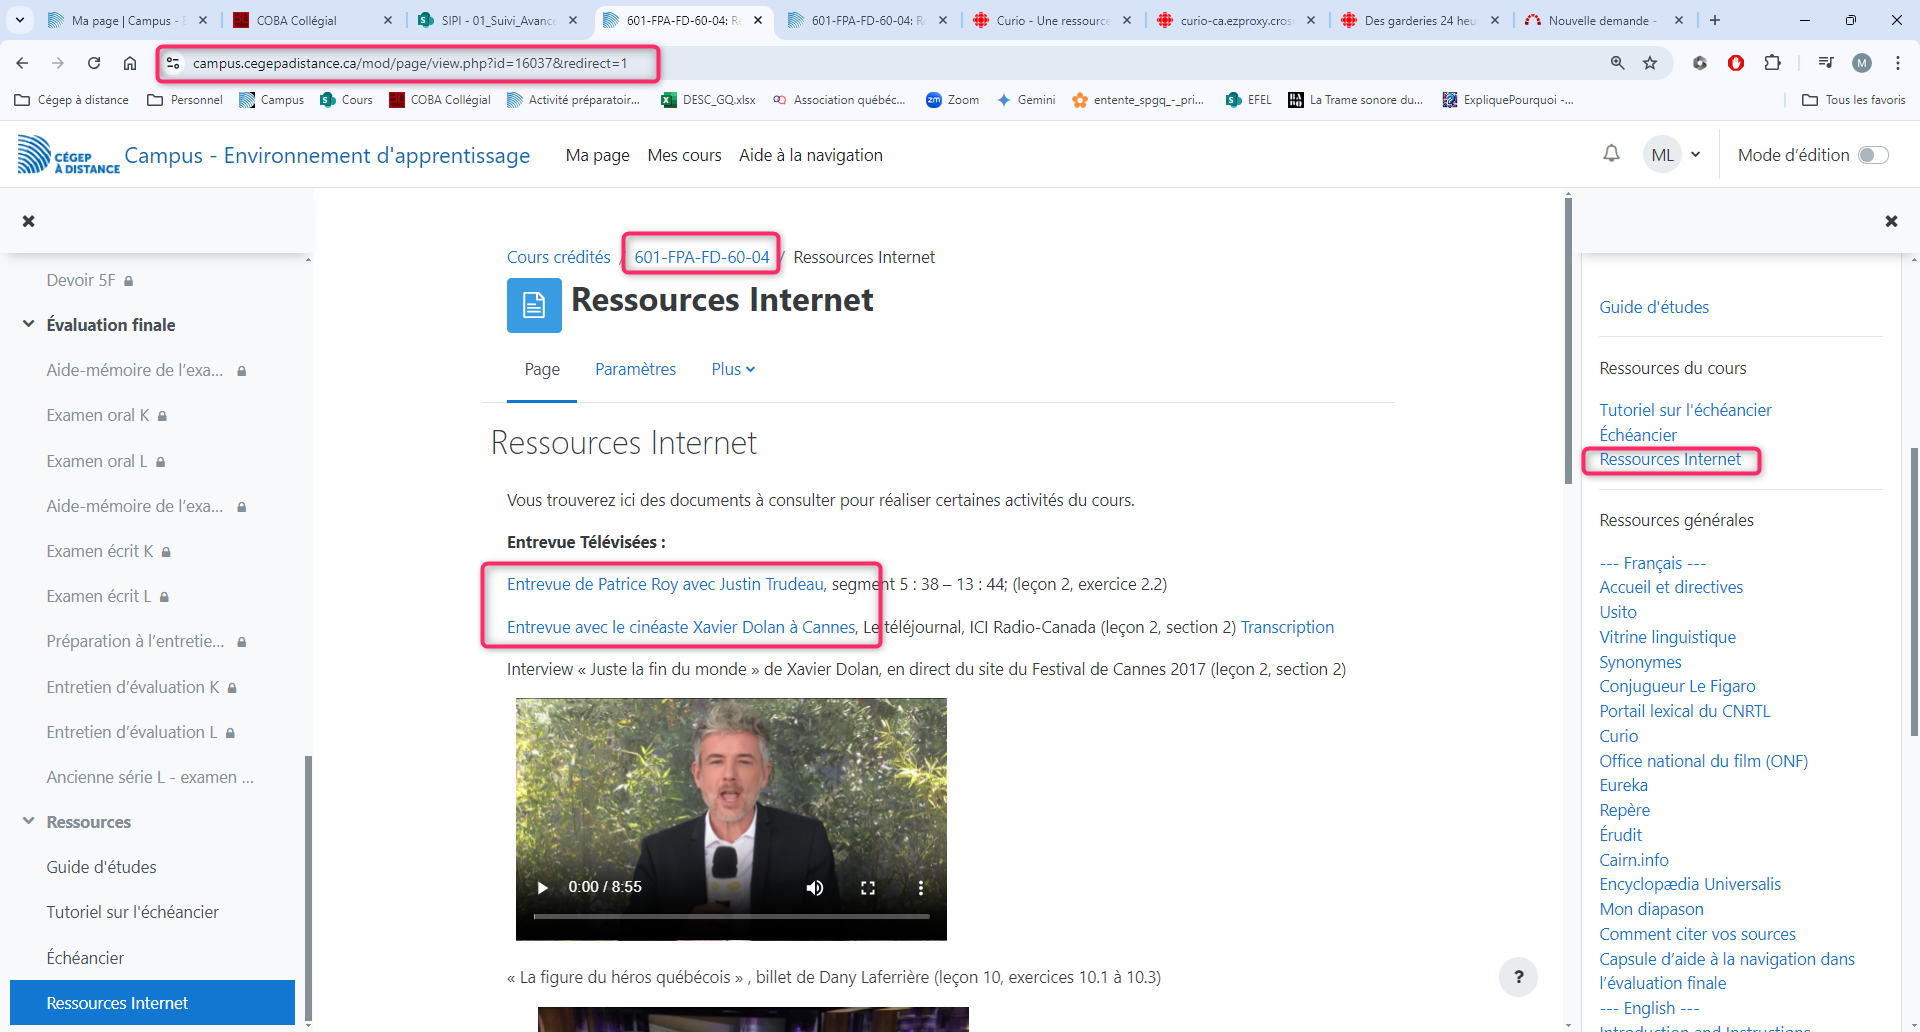Bookmark this page with the star icon

(x=1650, y=63)
